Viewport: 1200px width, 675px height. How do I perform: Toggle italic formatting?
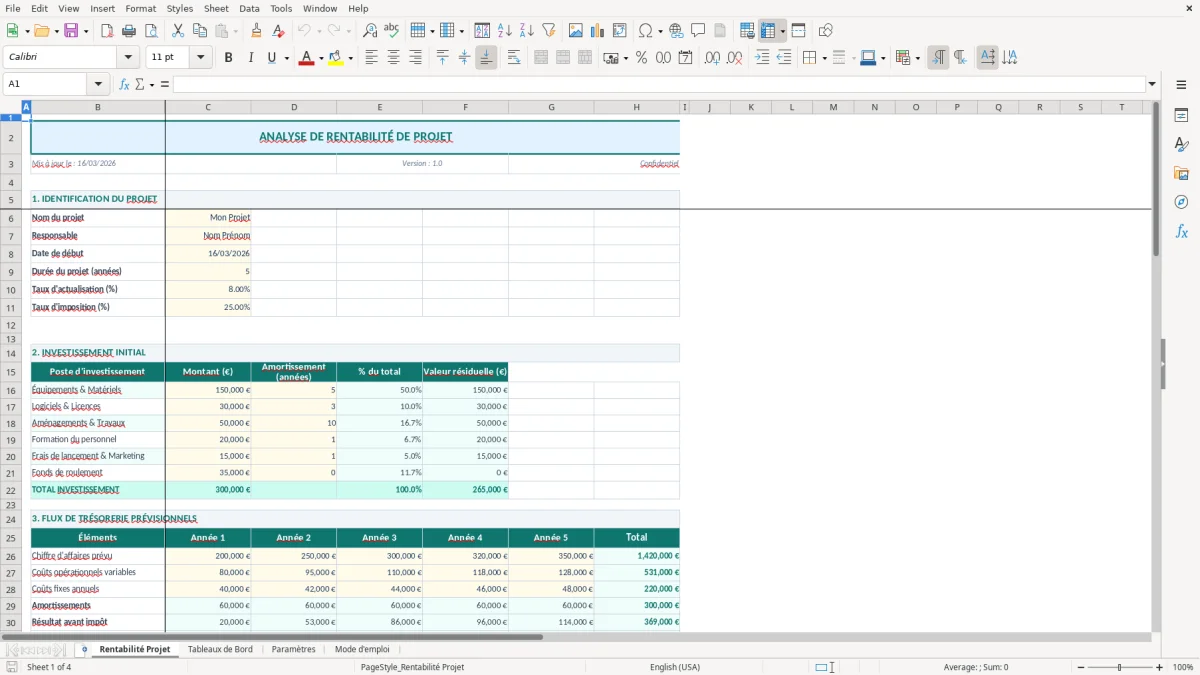coord(251,58)
